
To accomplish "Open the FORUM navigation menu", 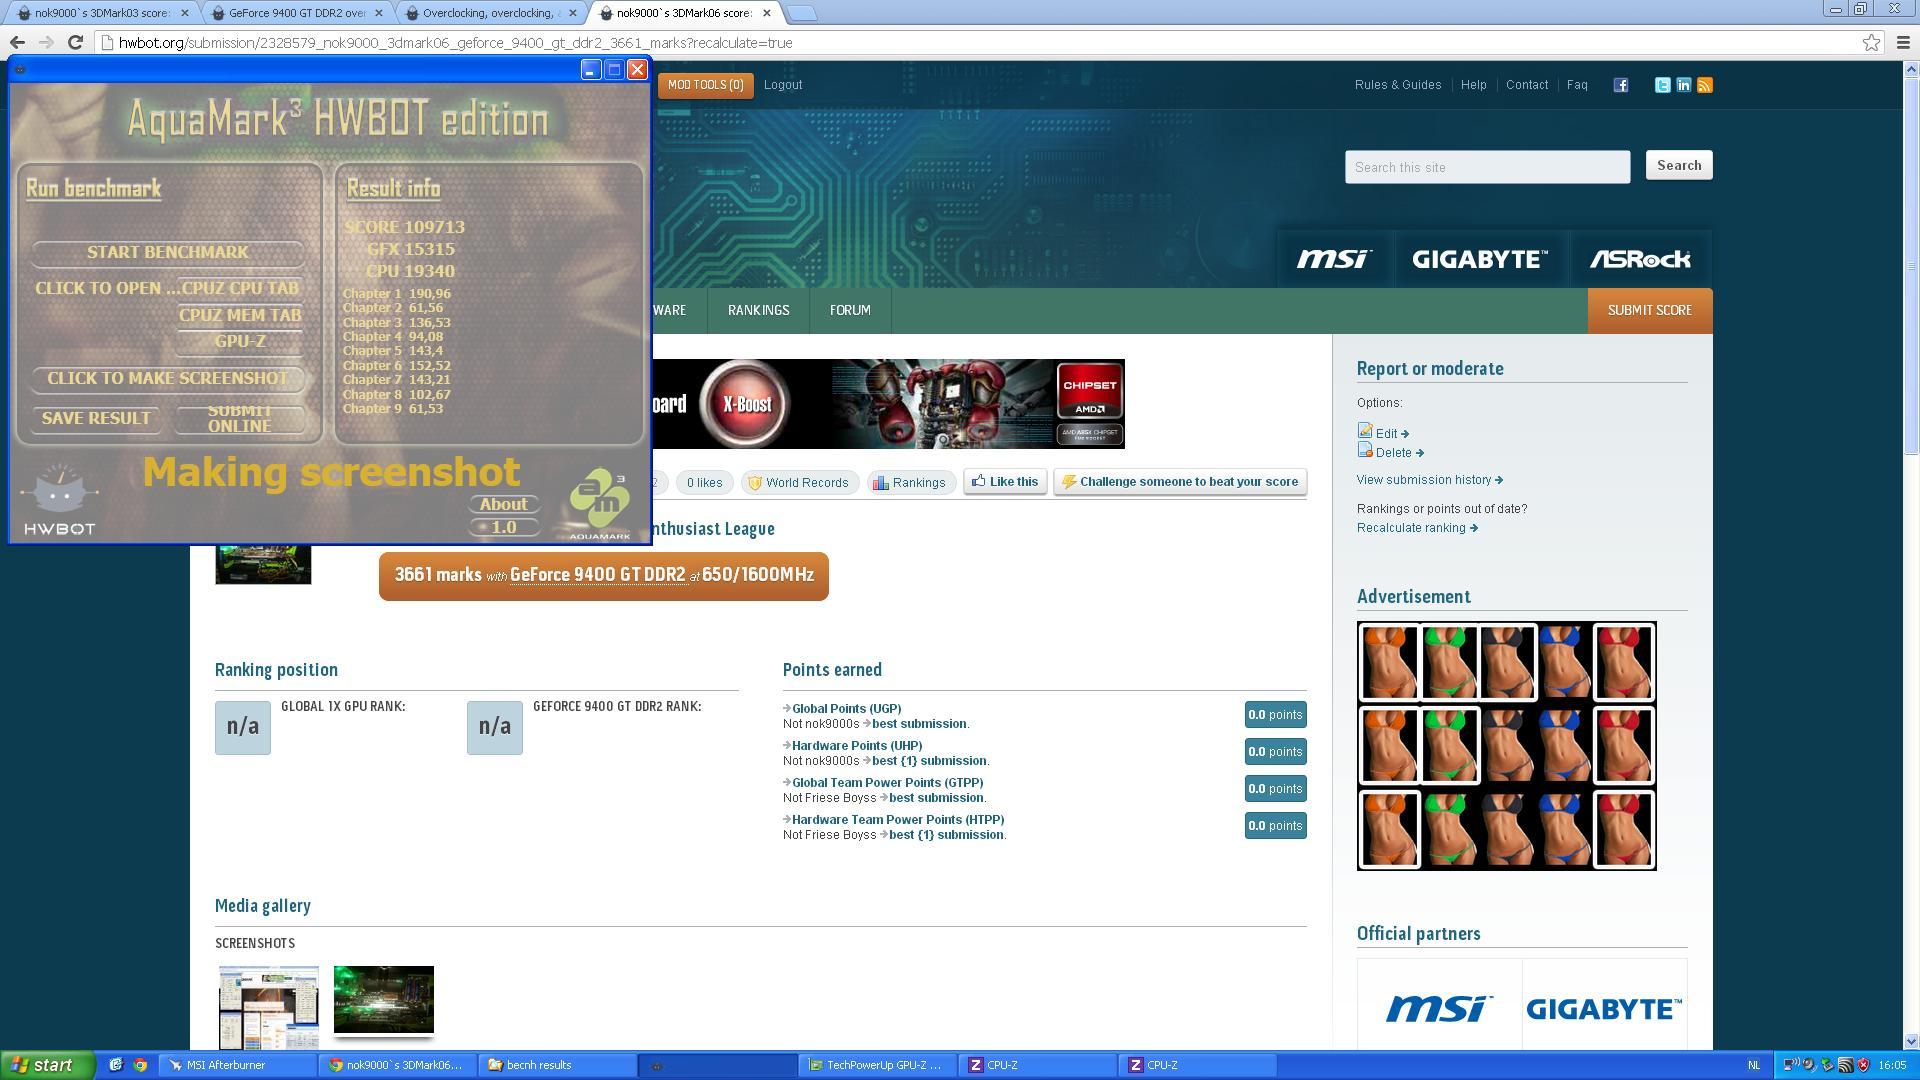I will 850,310.
